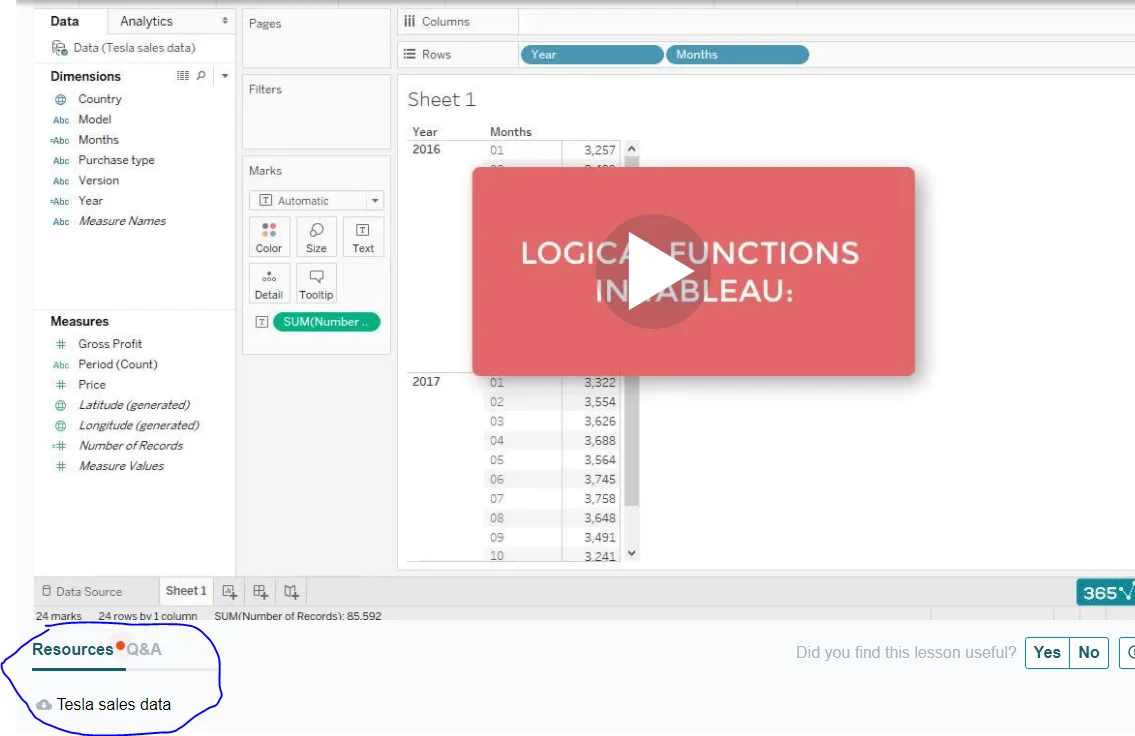Image resolution: width=1135 pixels, height=736 pixels.
Task: Expand the Data pane tab switcher arrows
Action: coord(224,21)
